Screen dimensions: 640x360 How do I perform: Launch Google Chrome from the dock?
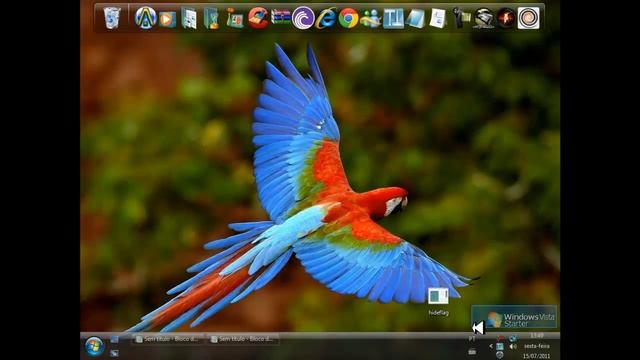coord(348,18)
